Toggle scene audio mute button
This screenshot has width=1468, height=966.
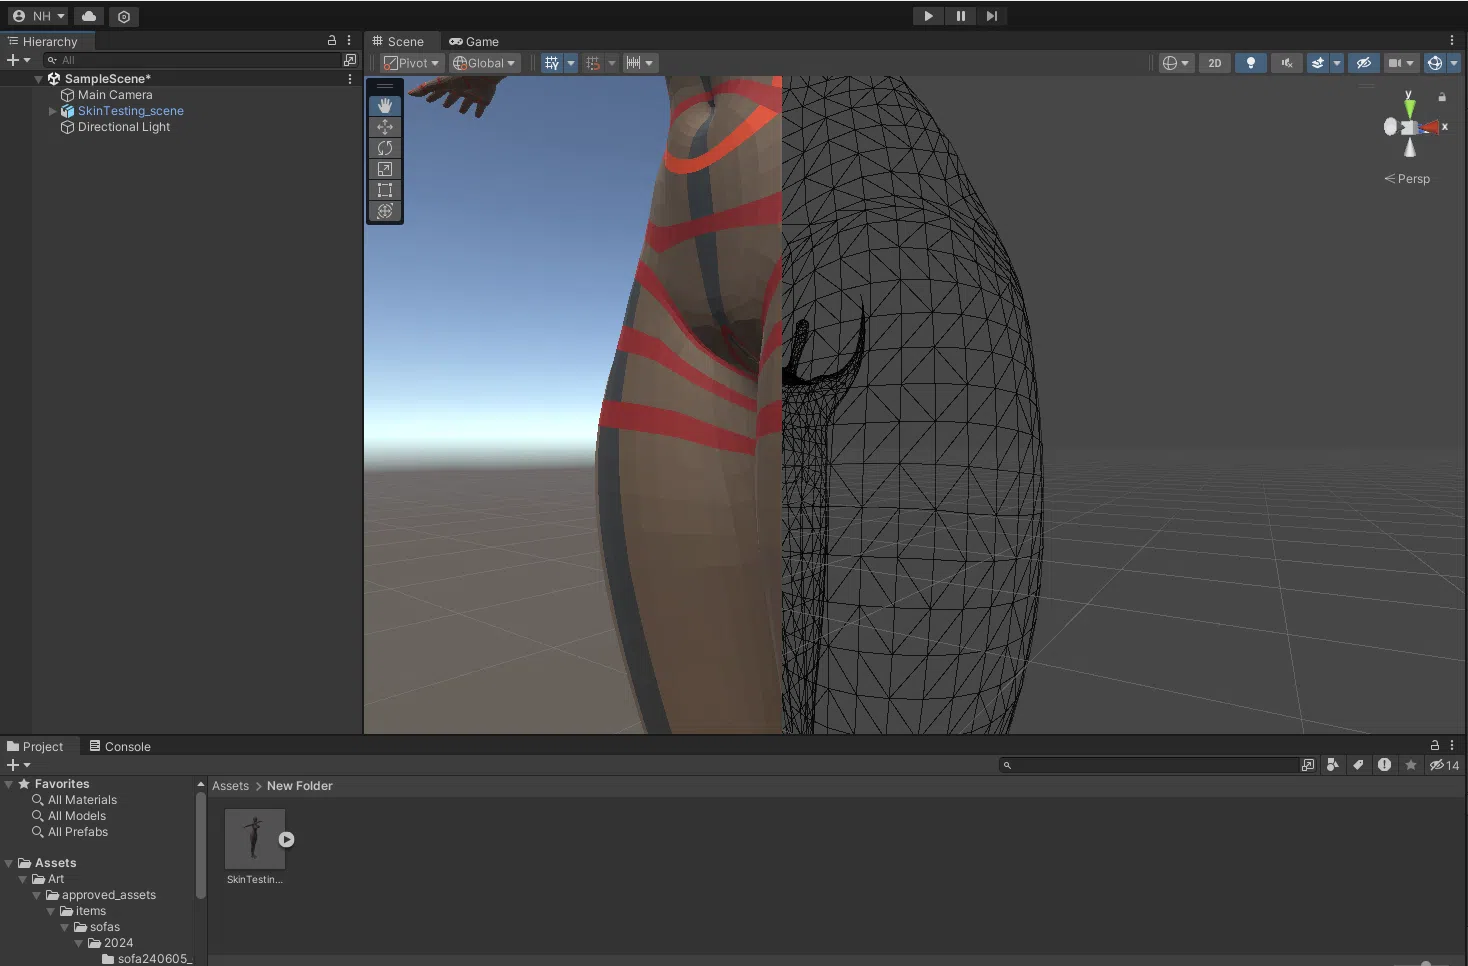pyautogui.click(x=1287, y=63)
